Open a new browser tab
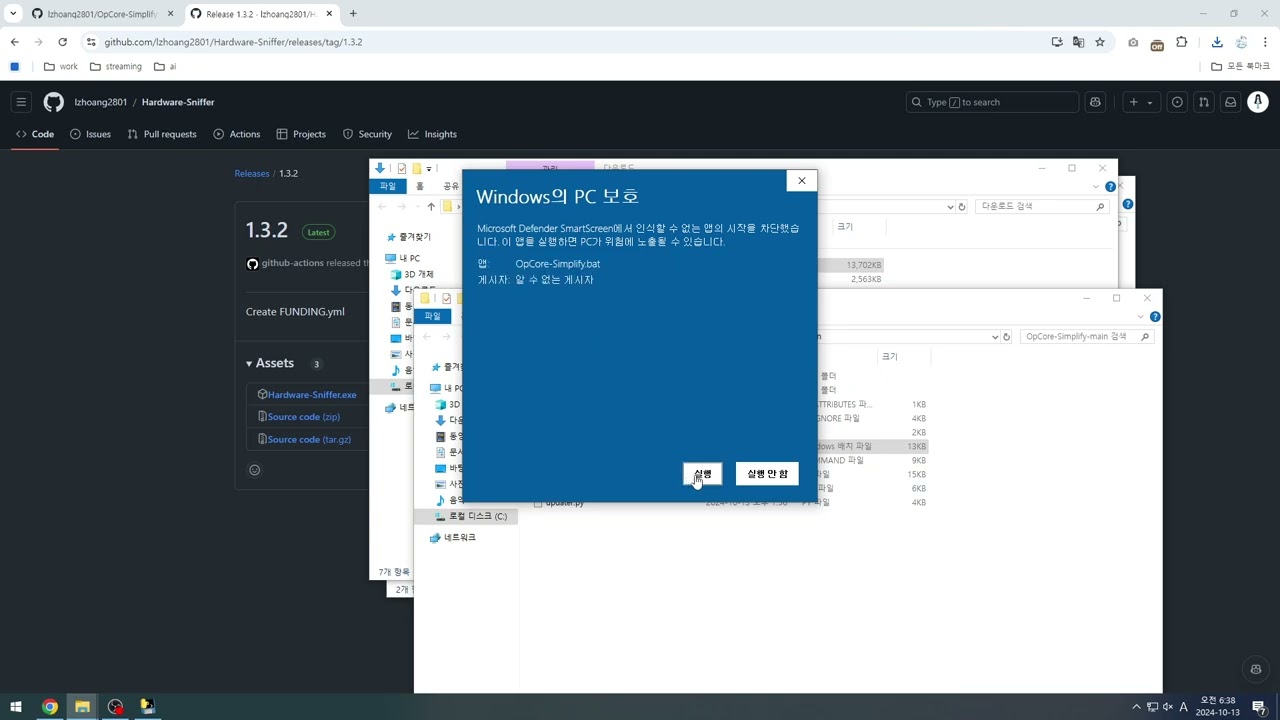The image size is (1280, 720). (353, 14)
